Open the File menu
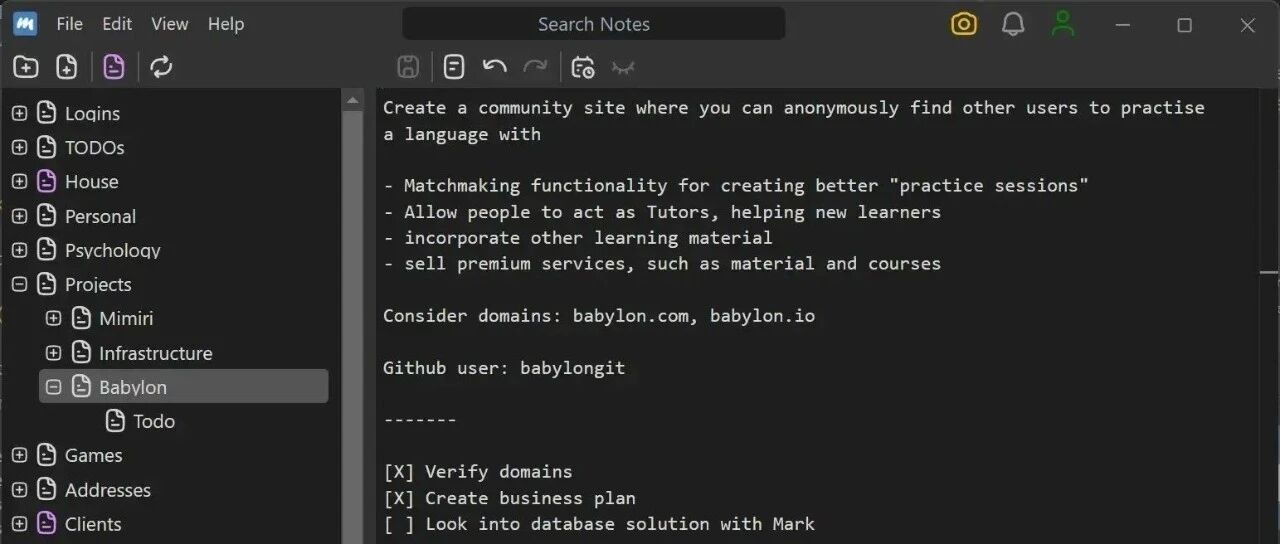Viewport: 1280px width, 544px height. [x=70, y=24]
